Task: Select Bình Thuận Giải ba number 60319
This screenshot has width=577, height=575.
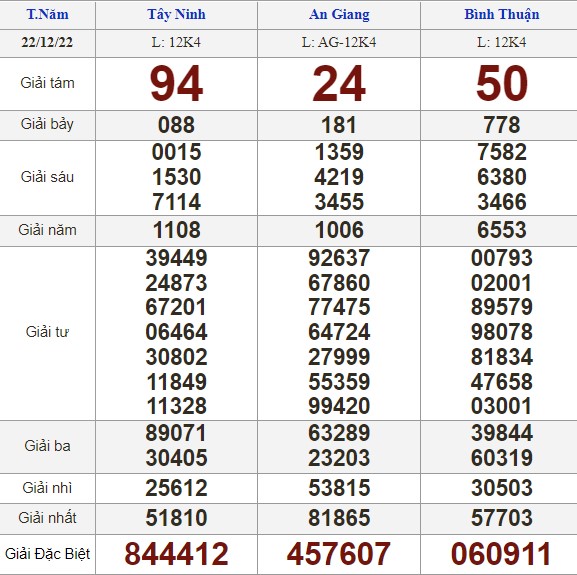Action: point(502,458)
